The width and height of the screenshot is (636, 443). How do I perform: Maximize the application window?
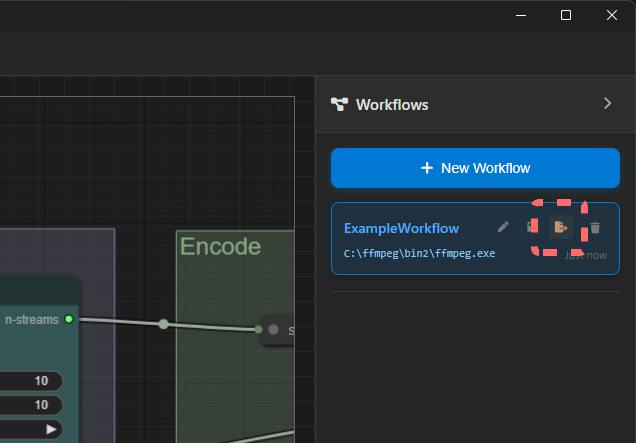566,15
